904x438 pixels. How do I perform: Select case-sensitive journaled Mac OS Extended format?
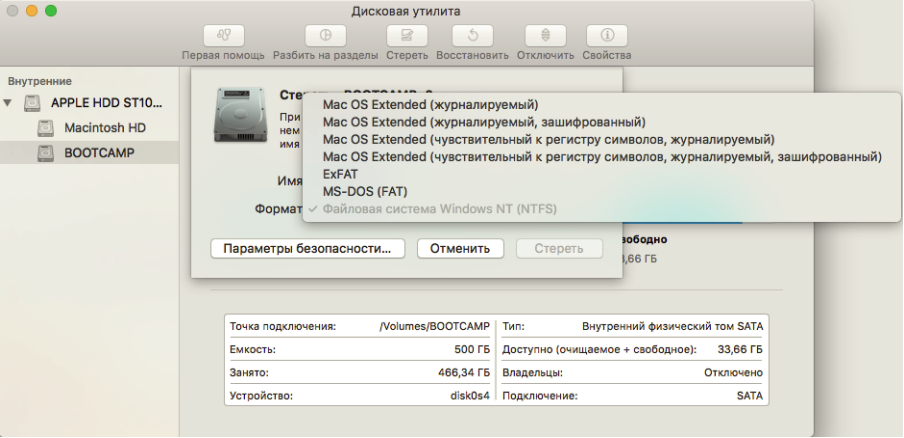click(548, 139)
